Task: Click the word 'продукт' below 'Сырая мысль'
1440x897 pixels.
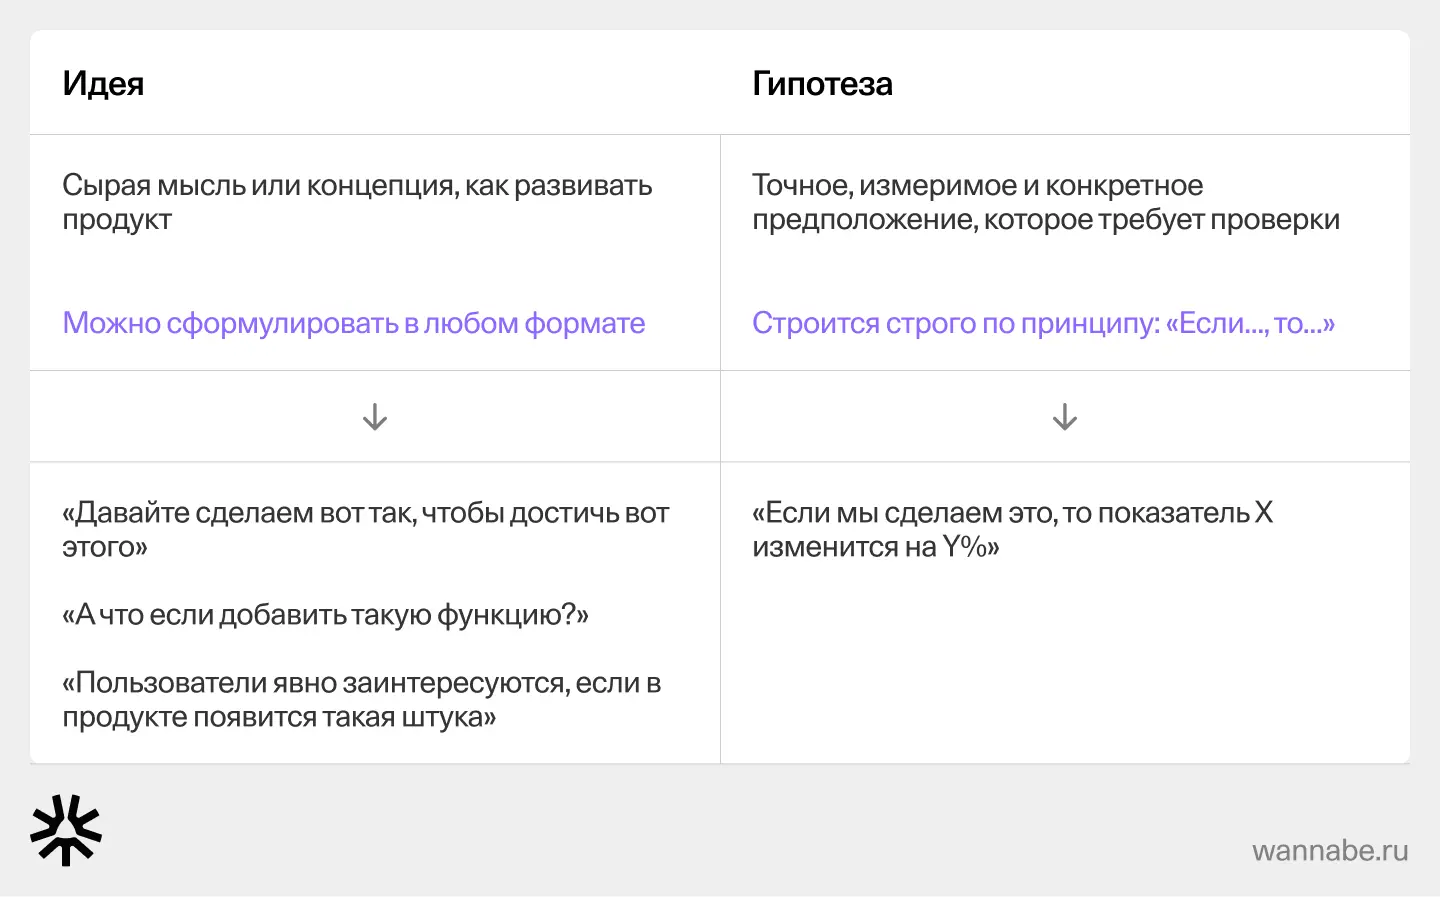Action: click(117, 220)
